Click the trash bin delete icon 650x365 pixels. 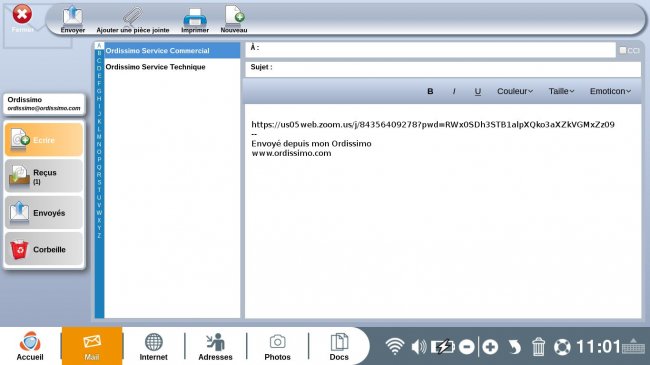coord(538,347)
